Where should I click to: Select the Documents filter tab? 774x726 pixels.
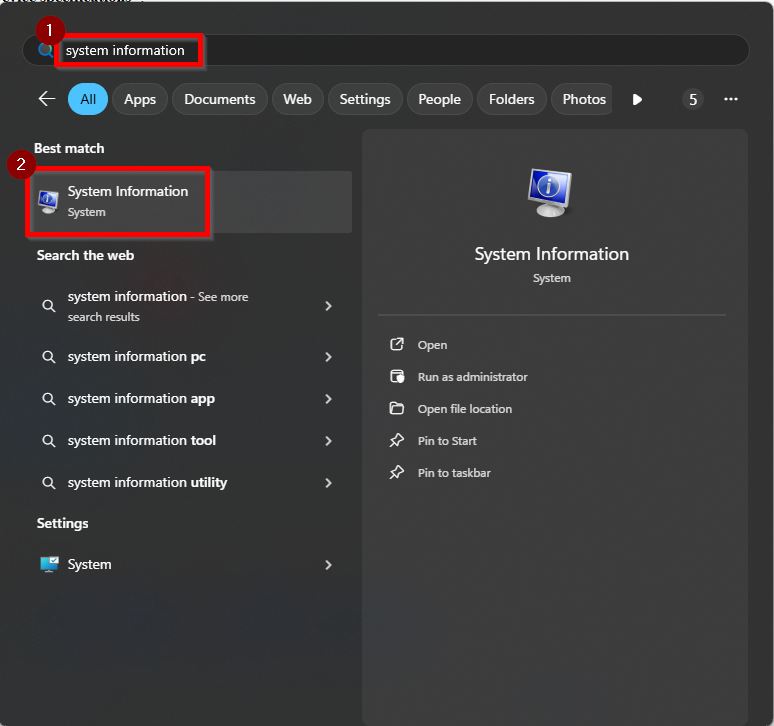click(x=219, y=99)
